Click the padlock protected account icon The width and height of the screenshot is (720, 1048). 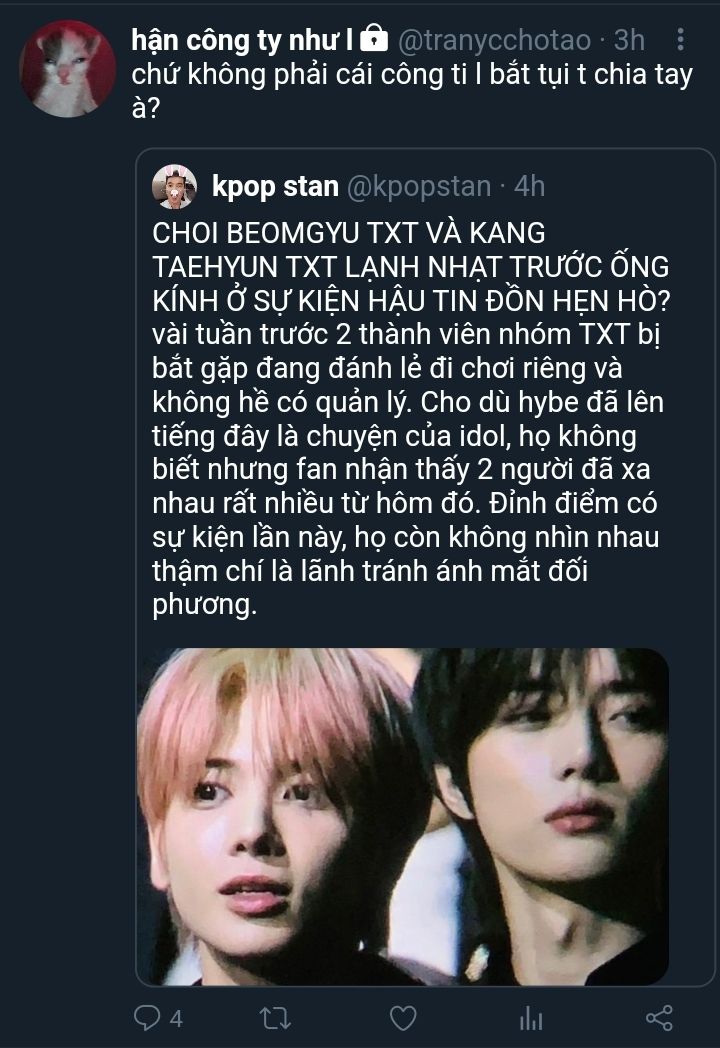pyautogui.click(x=374, y=39)
